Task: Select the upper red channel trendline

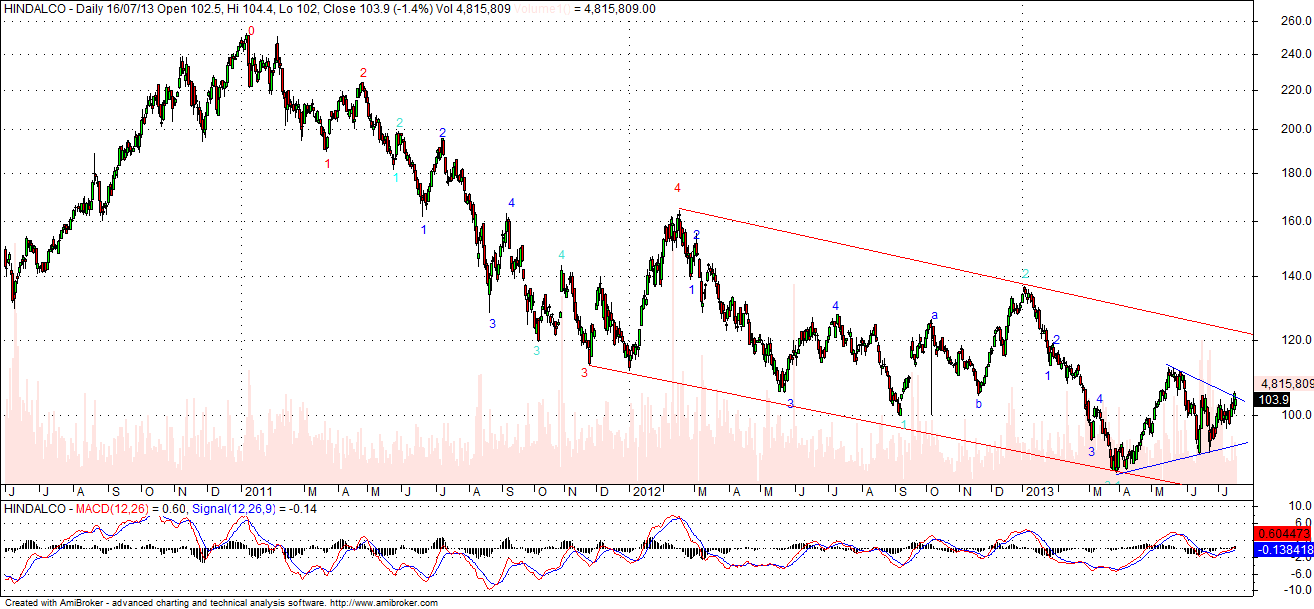Action: [965, 271]
